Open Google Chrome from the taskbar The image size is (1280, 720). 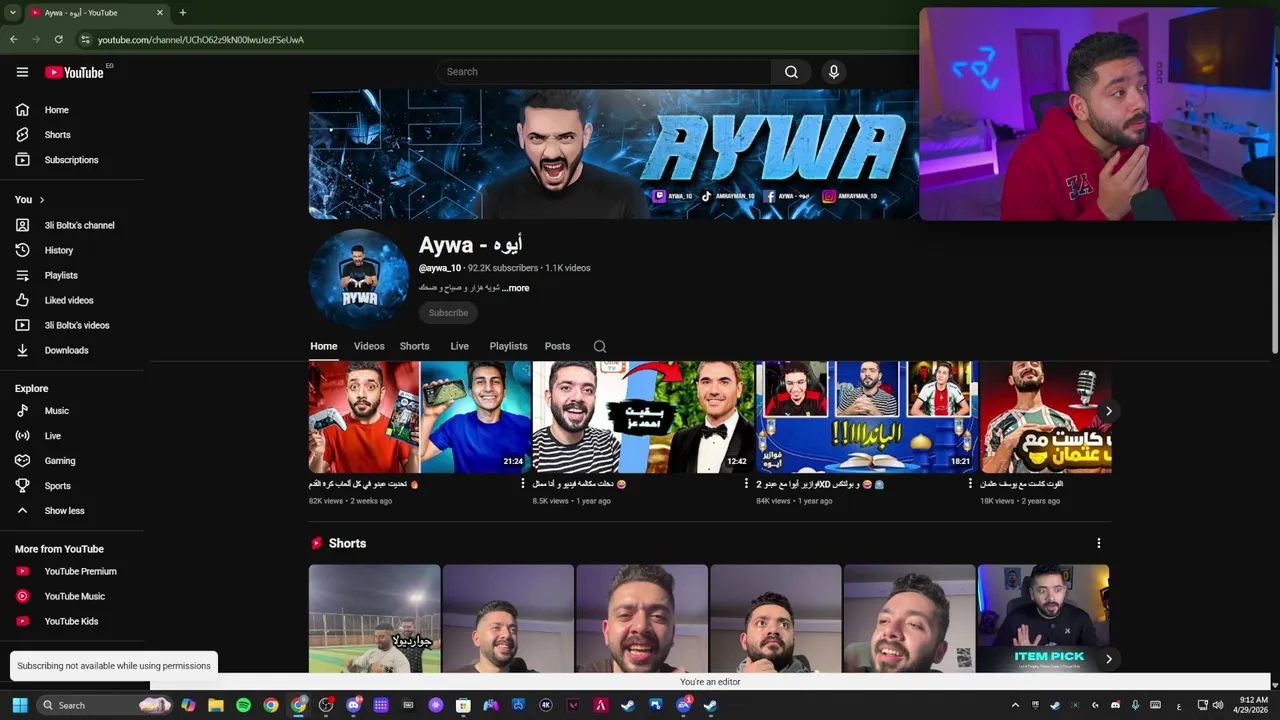pyautogui.click(x=271, y=705)
